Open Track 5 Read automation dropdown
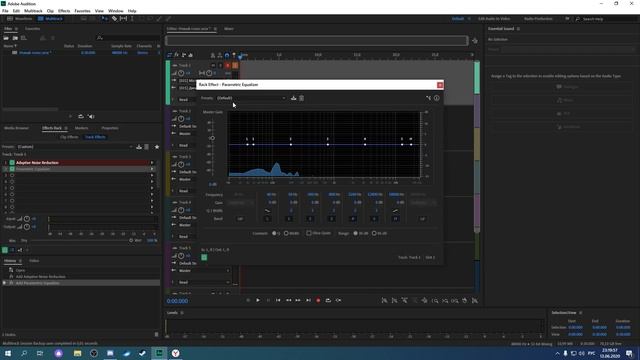Image resolution: width=640 pixels, height=360 pixels. [x=204, y=282]
